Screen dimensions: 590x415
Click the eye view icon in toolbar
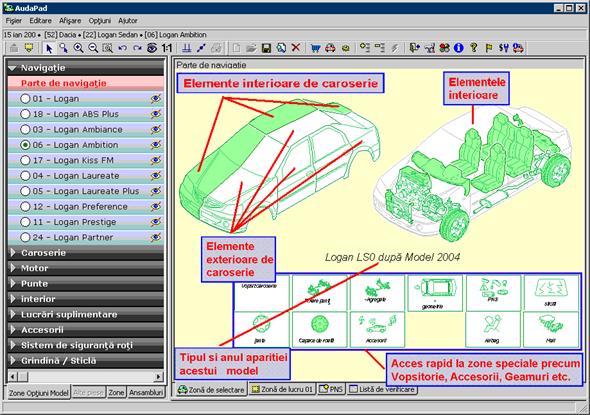coord(152,48)
